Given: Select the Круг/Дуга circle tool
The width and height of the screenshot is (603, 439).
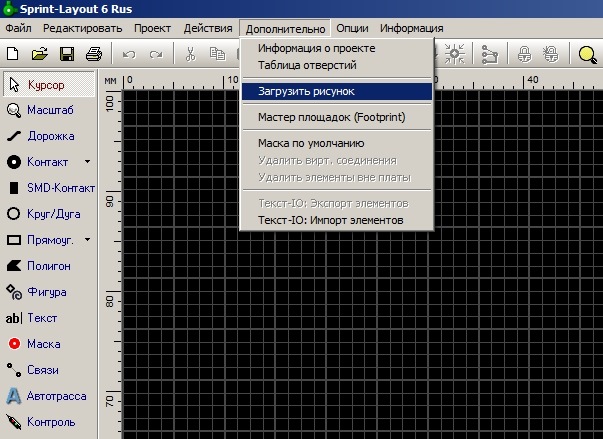Looking at the screenshot, I should point(49,214).
